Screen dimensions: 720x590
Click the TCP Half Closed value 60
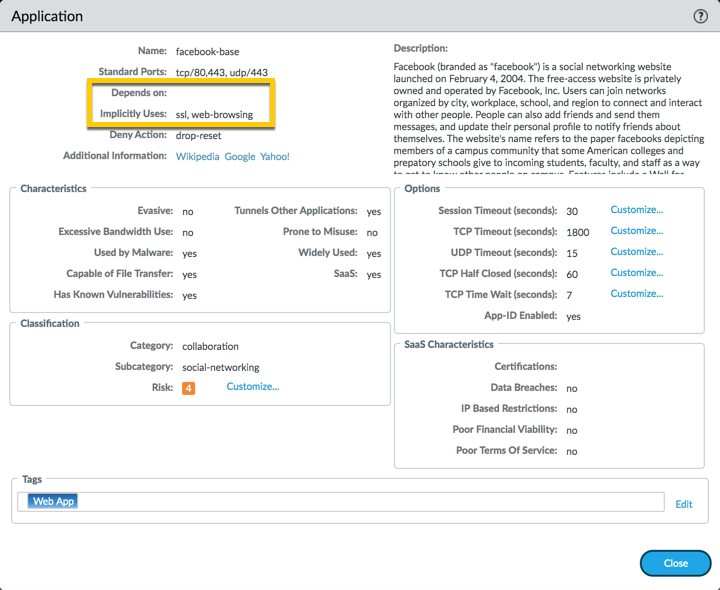572,275
